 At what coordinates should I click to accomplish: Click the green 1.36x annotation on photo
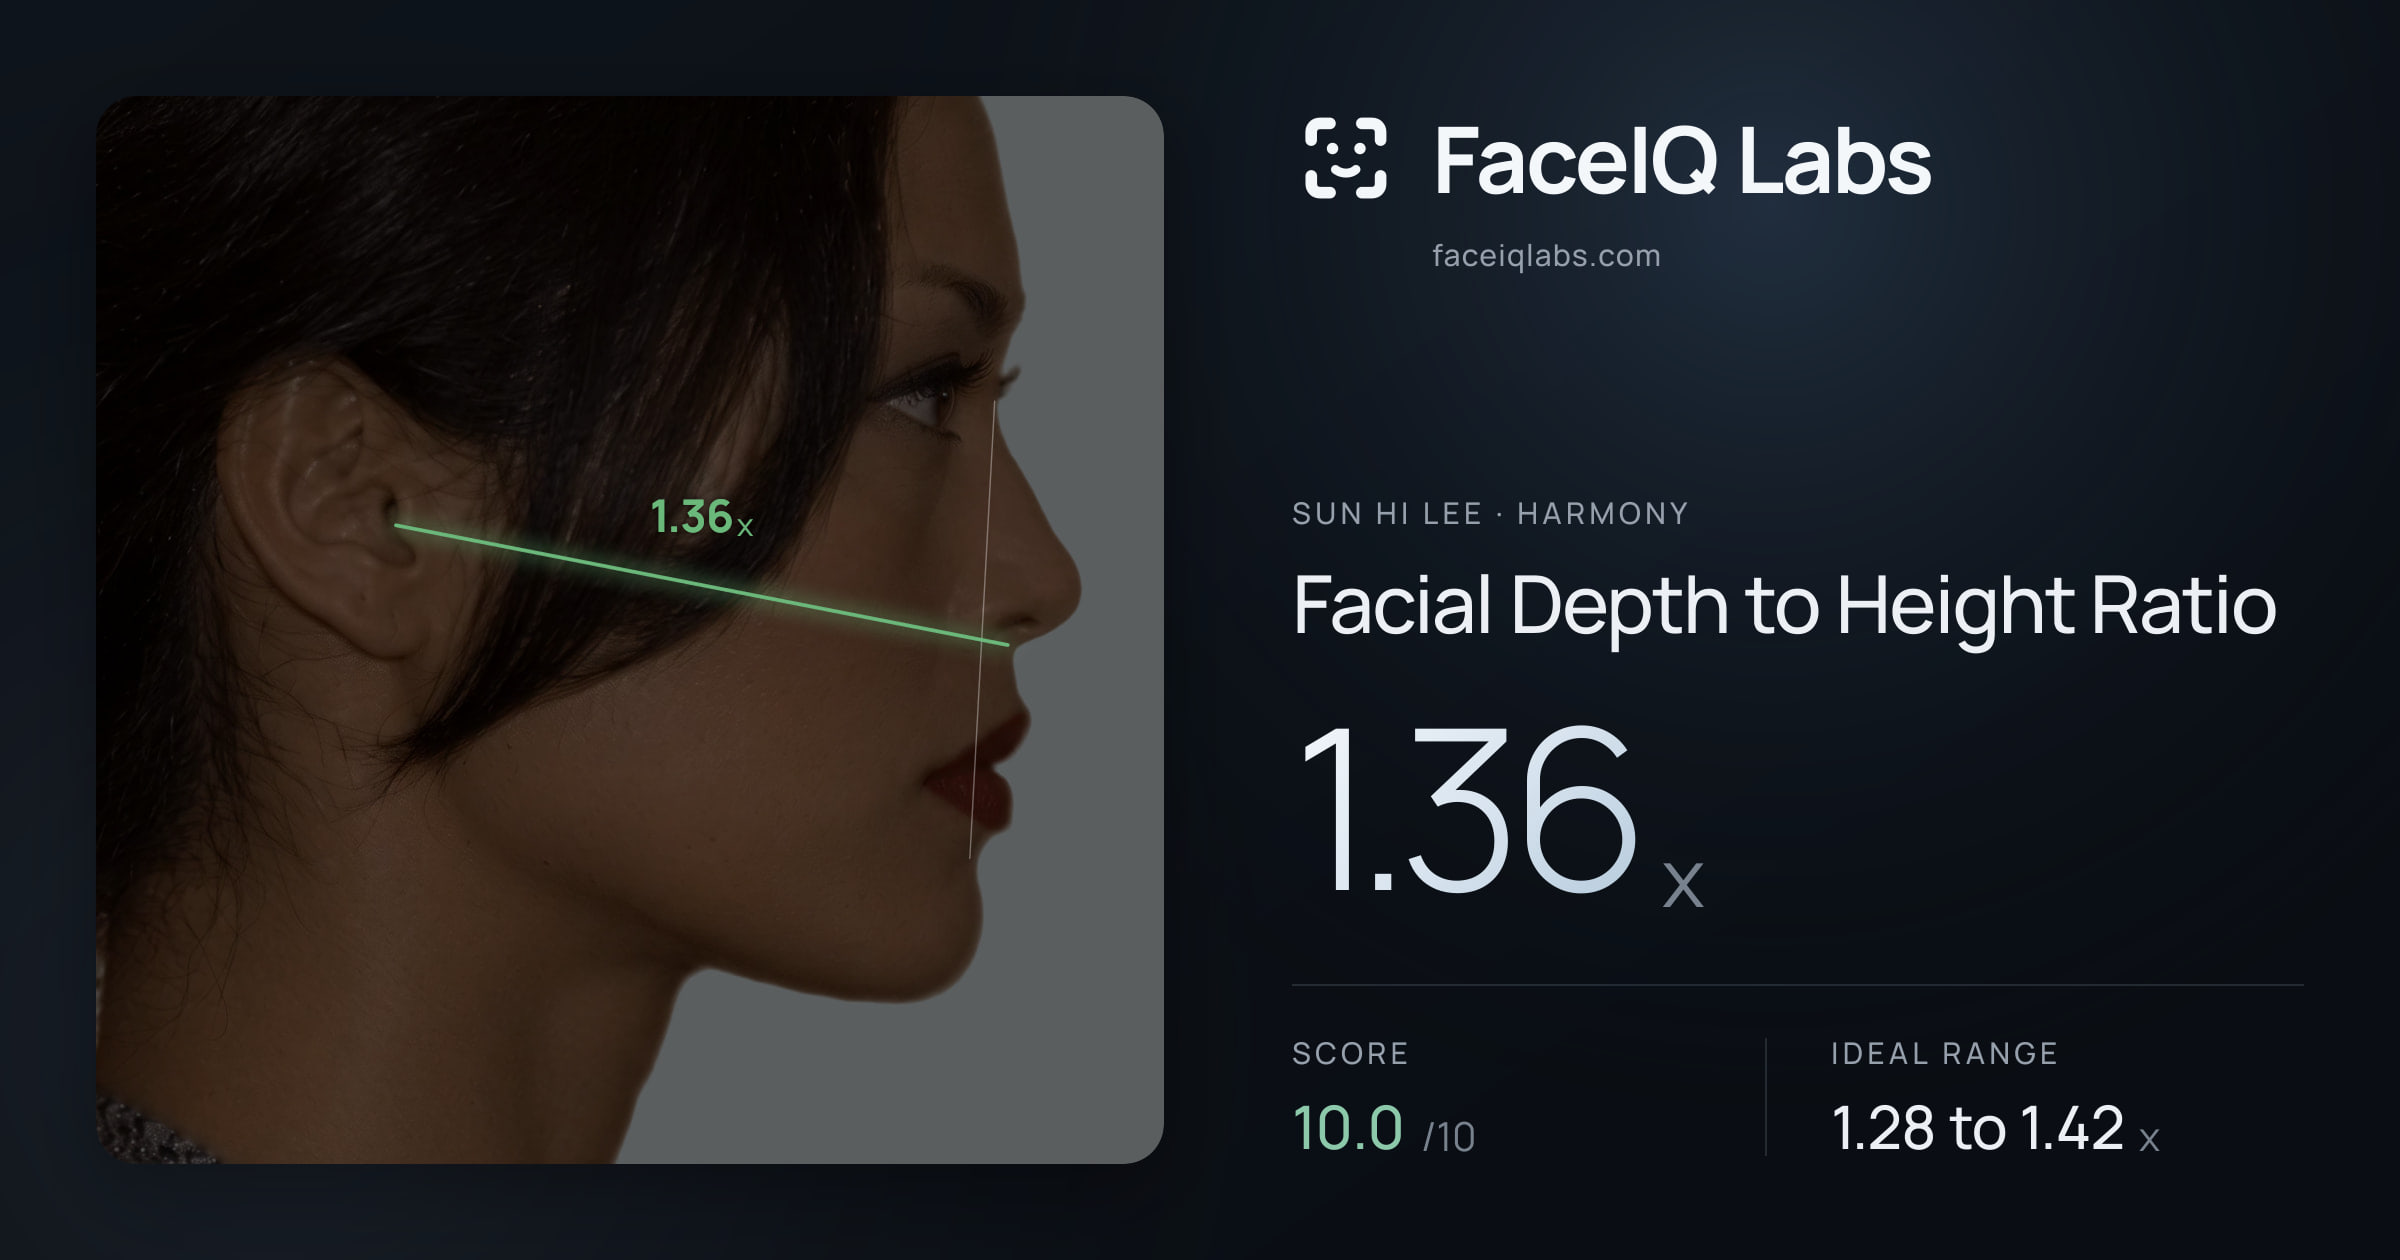click(x=701, y=517)
